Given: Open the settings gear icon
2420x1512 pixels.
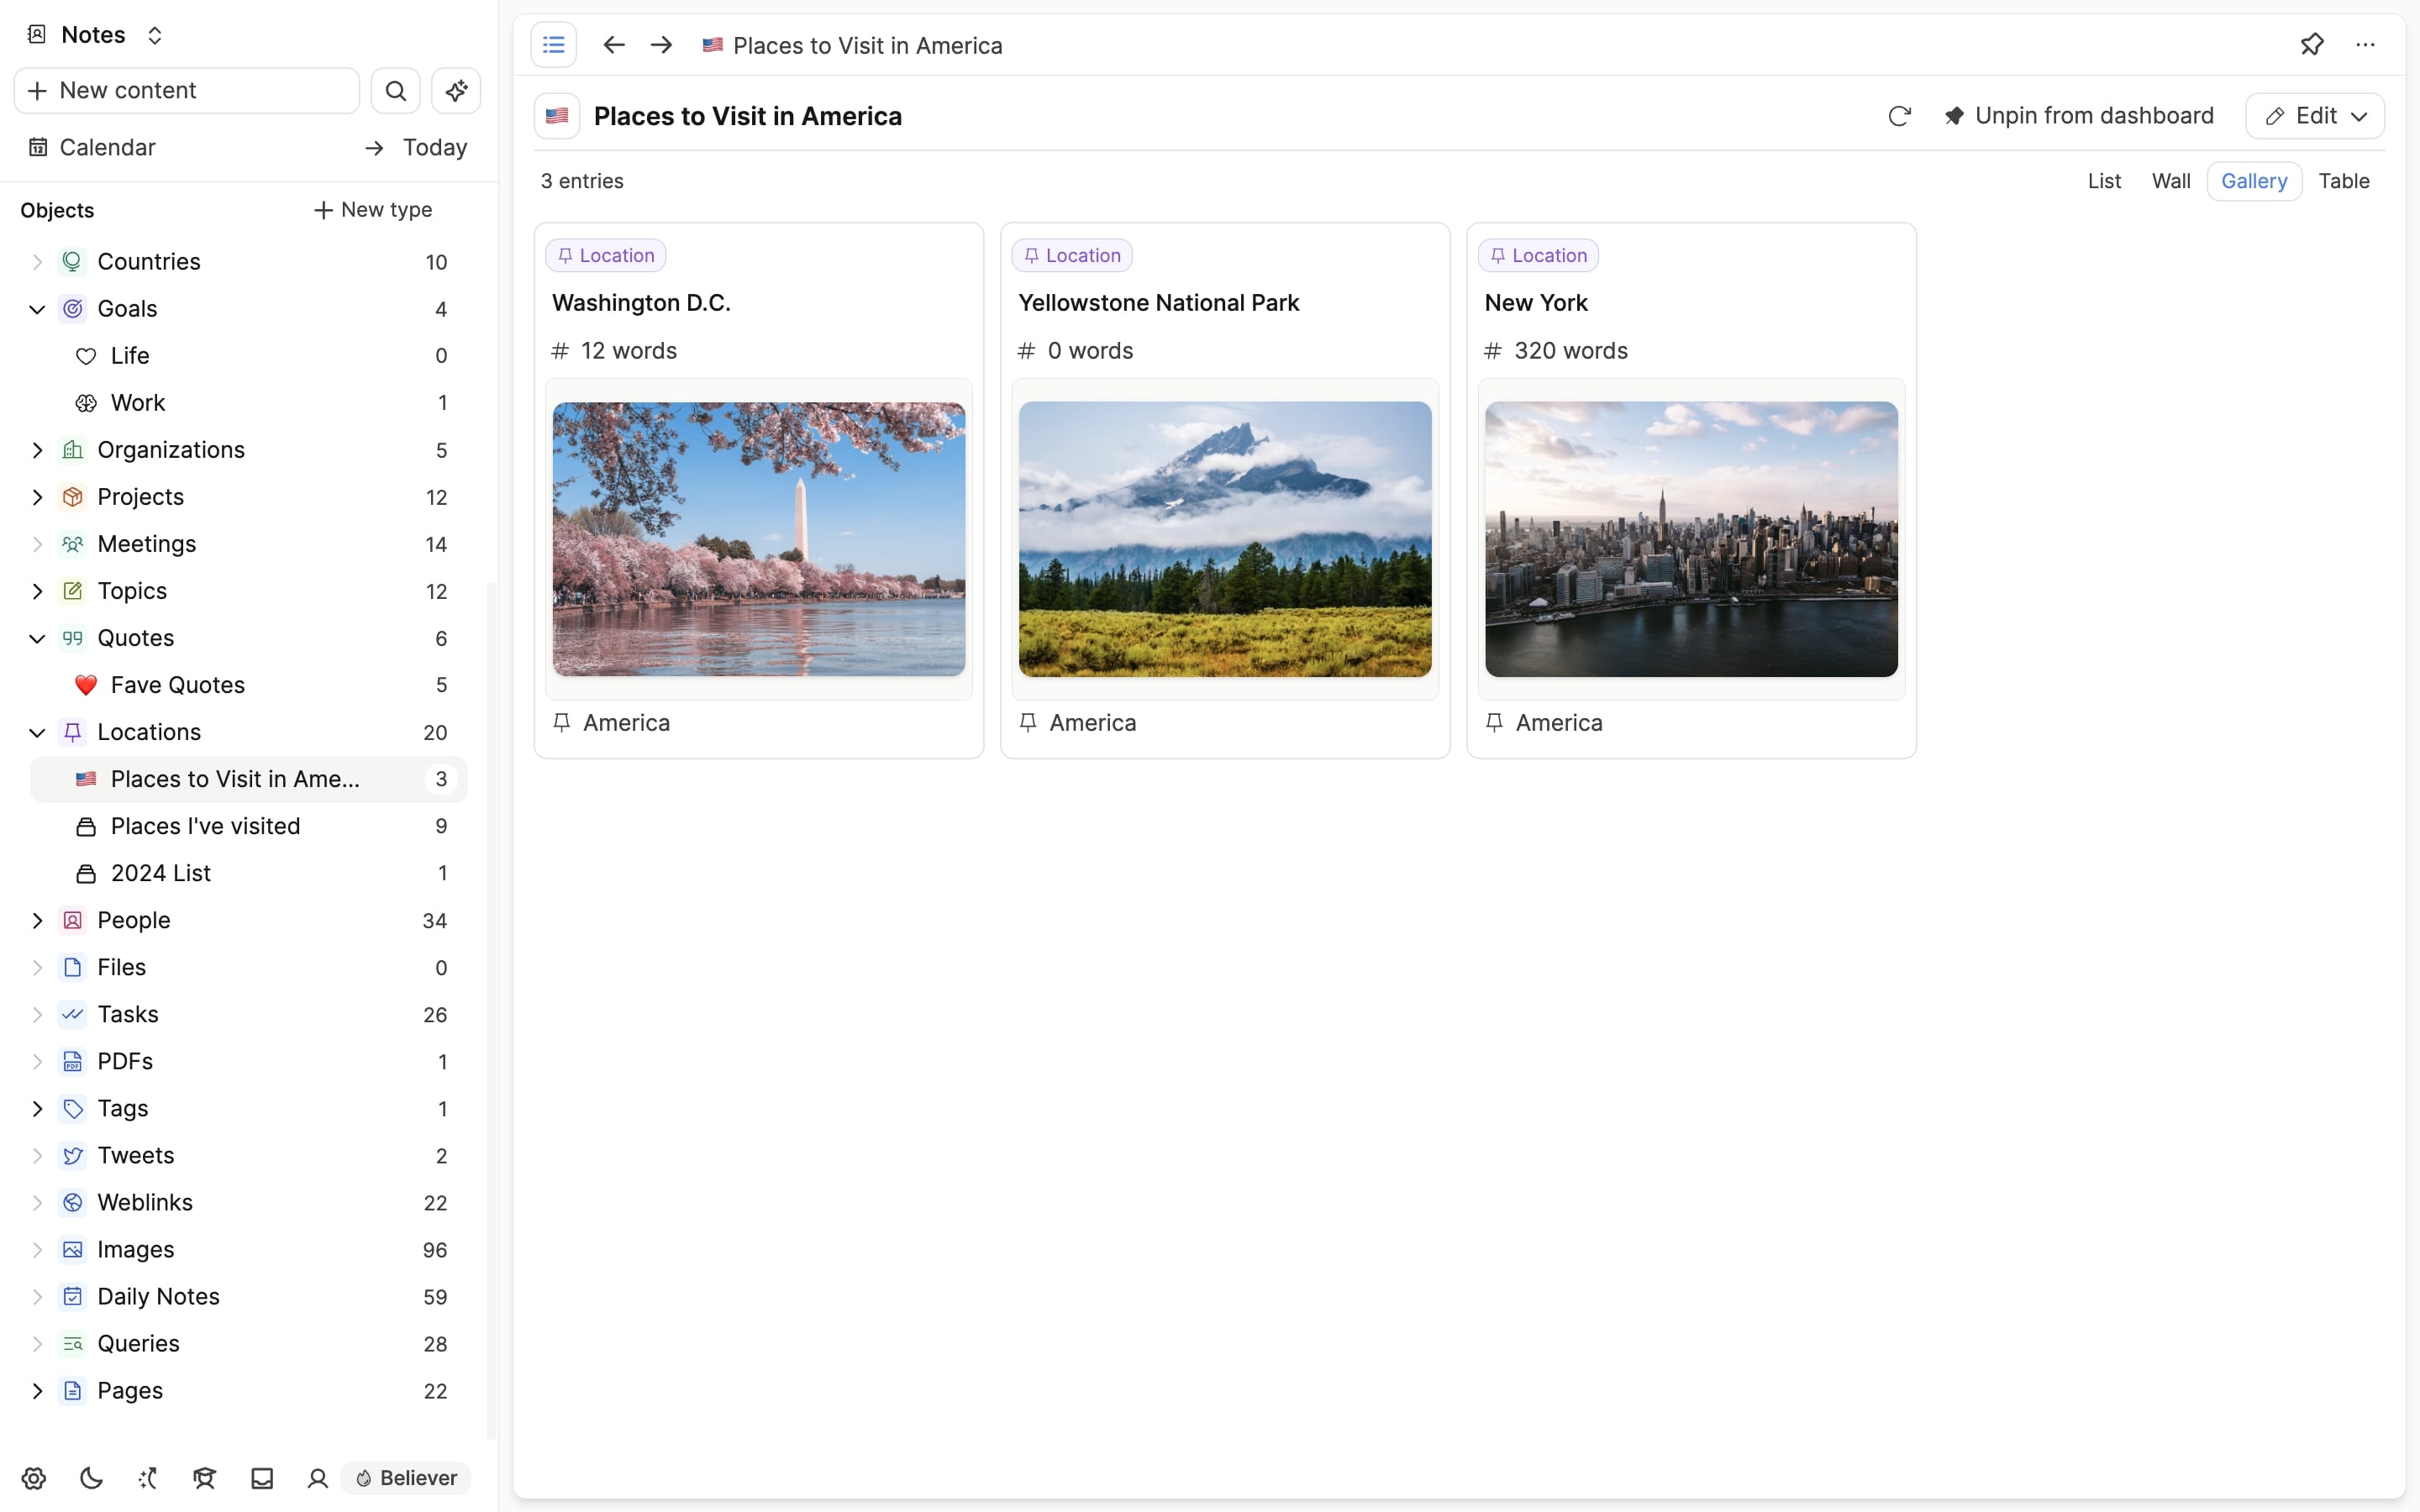Looking at the screenshot, I should pyautogui.click(x=34, y=1478).
